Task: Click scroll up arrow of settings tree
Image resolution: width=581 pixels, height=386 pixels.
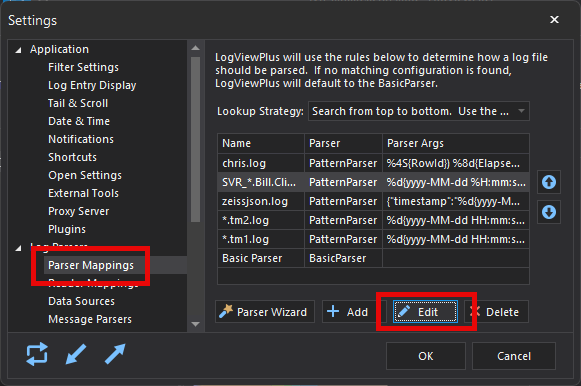Action: [195, 48]
